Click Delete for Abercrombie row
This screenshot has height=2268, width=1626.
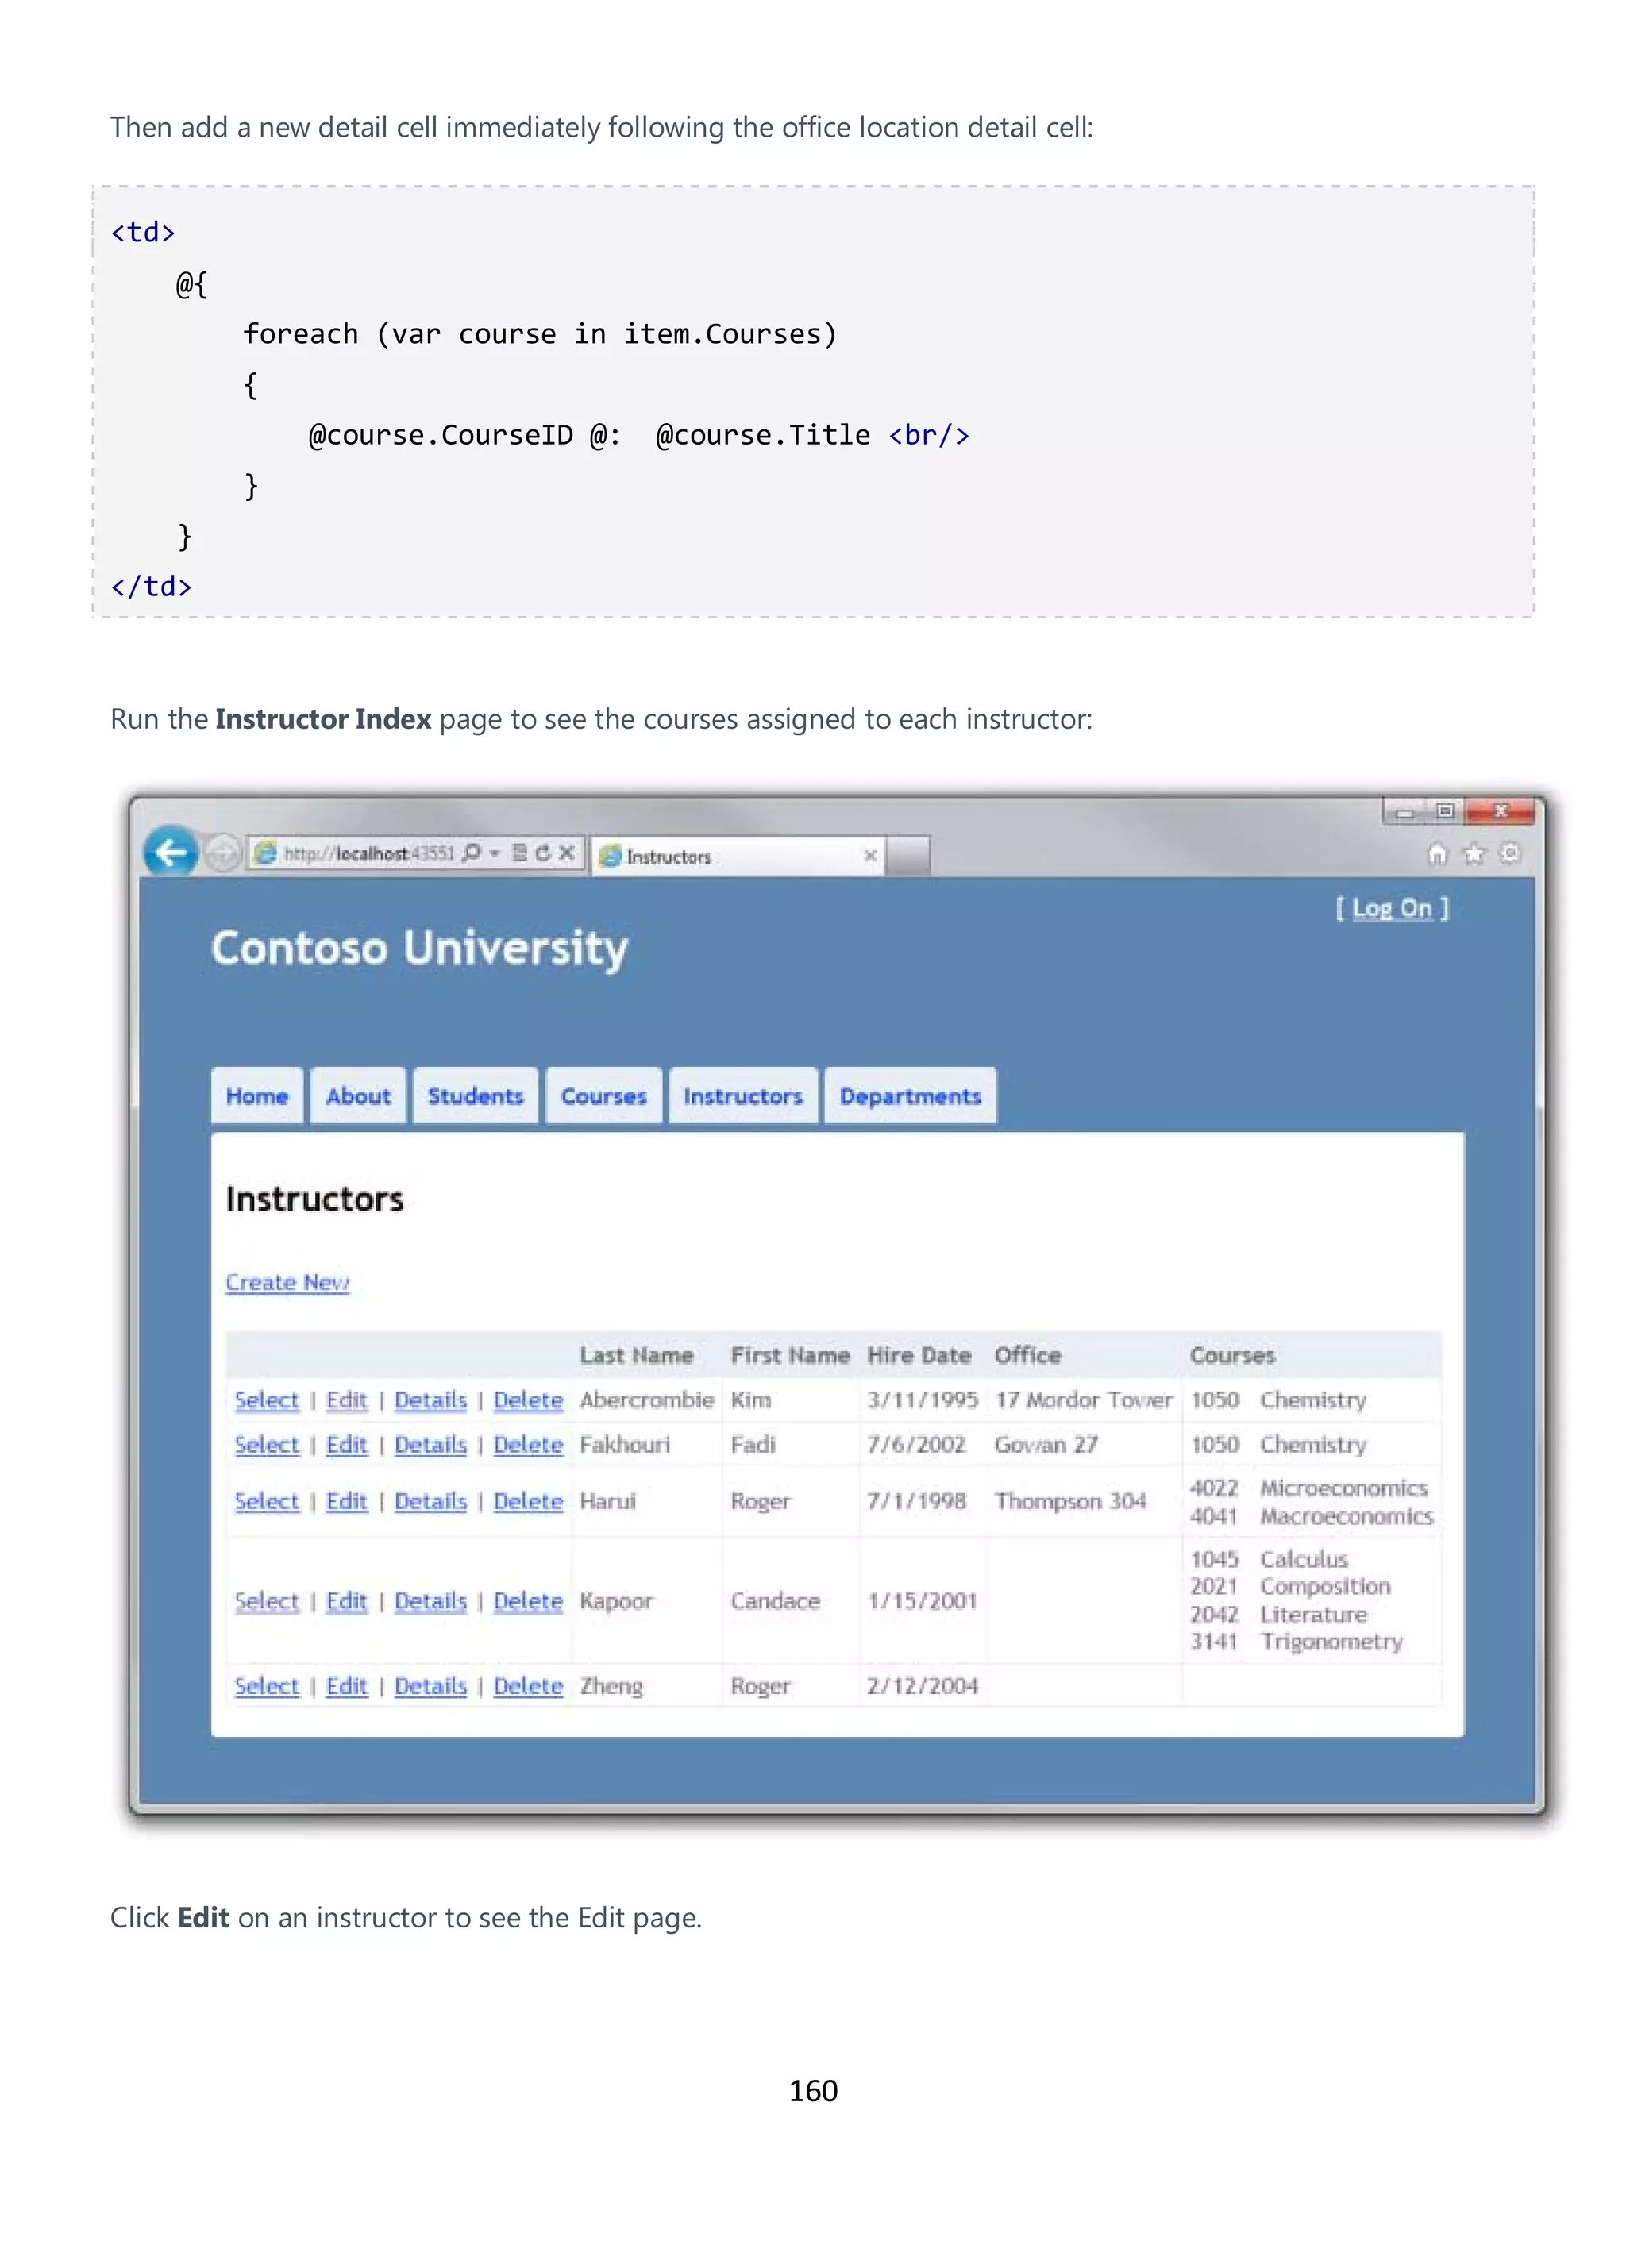pos(528,1400)
